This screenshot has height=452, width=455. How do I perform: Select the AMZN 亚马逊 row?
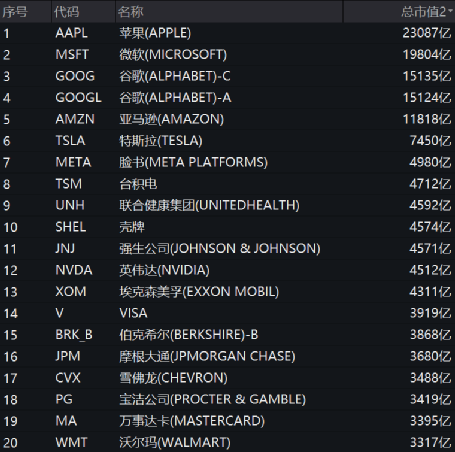tap(227, 119)
